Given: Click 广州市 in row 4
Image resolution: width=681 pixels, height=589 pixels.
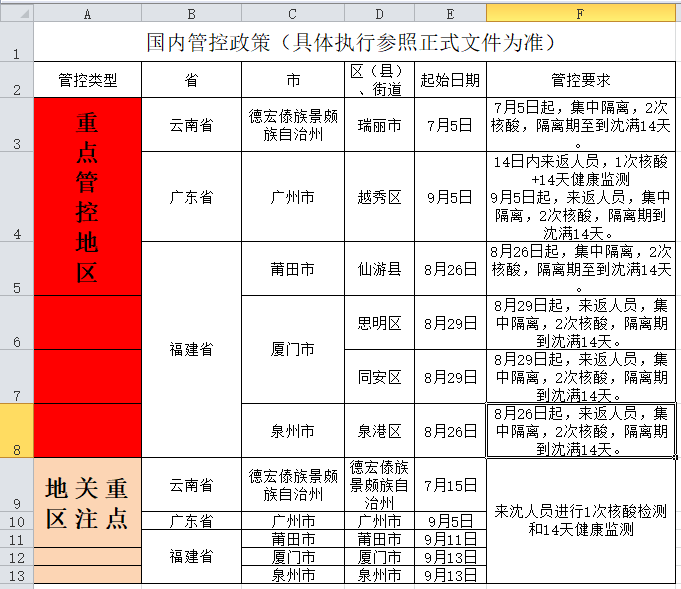Looking at the screenshot, I should tap(293, 196).
